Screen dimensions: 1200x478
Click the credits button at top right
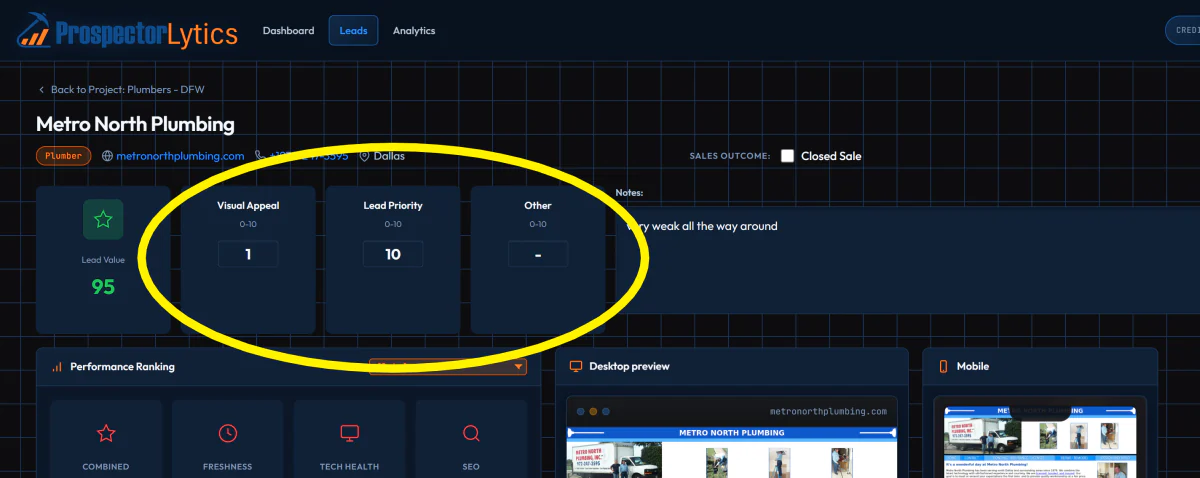[x=1183, y=31]
